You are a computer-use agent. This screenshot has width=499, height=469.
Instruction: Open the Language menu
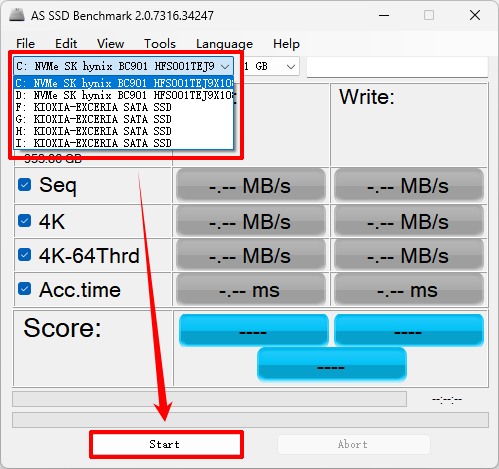(224, 44)
